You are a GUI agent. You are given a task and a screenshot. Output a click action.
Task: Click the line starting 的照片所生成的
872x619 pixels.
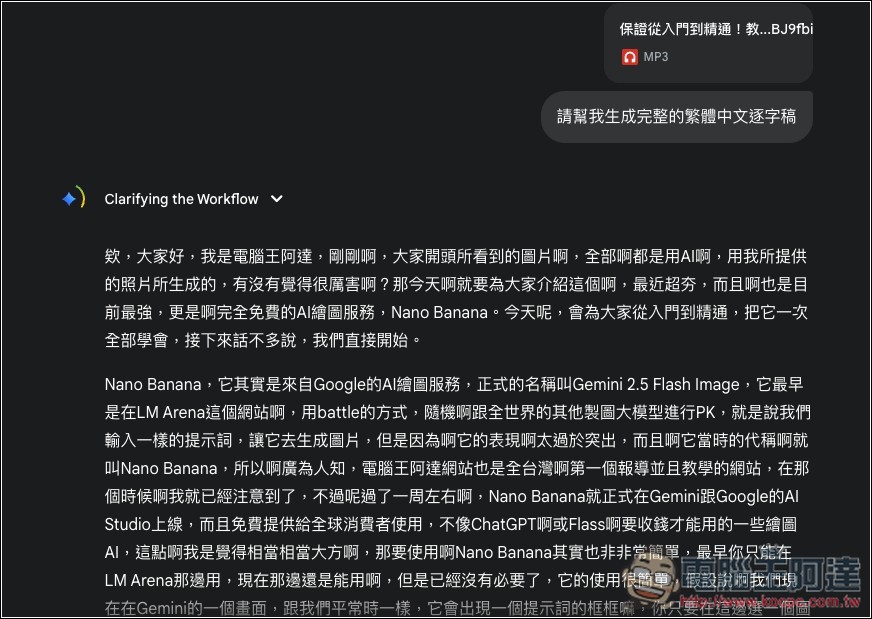(x=455, y=285)
